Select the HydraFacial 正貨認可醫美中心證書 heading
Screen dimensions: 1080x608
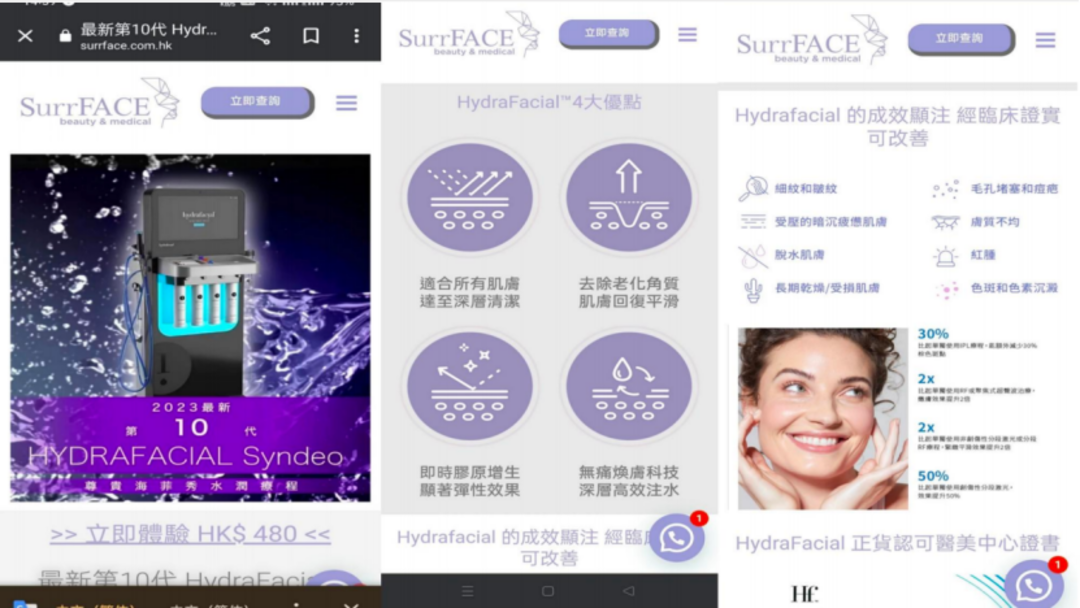[897, 543]
